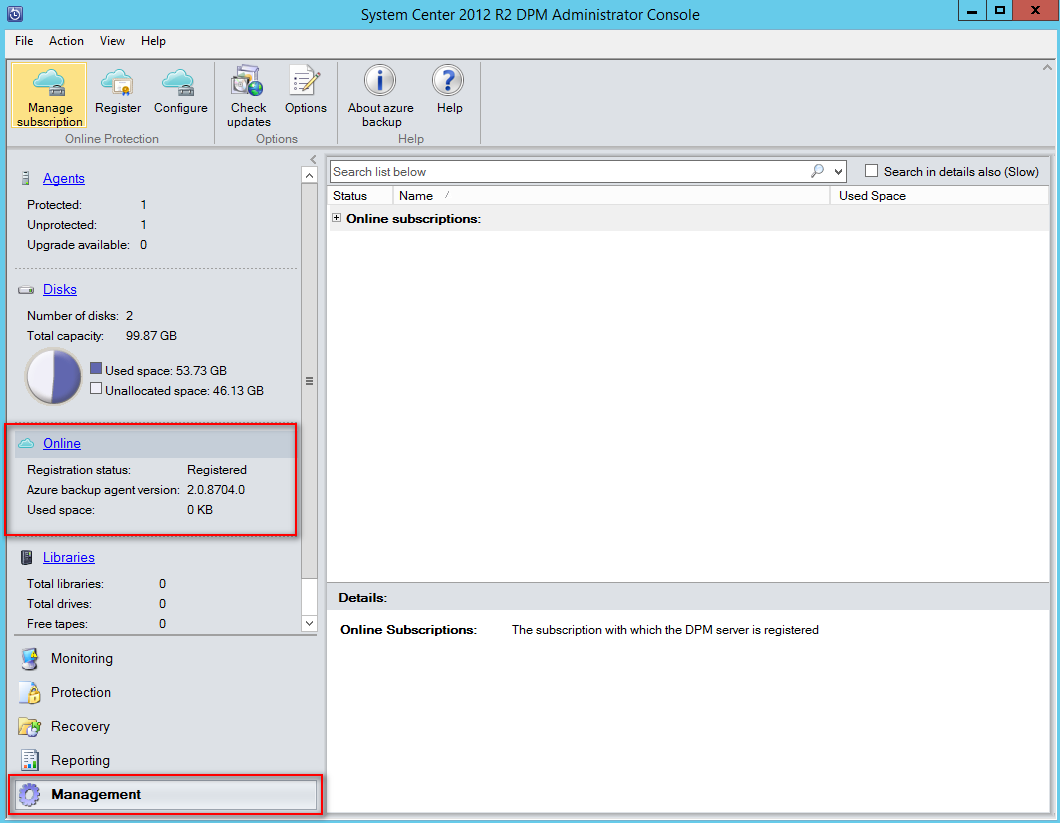Click the search magnifier icon

817,171
